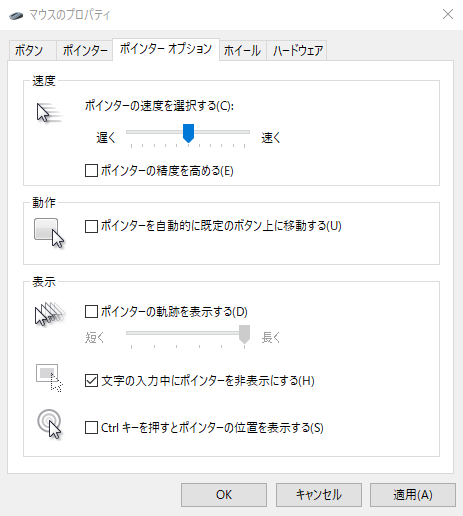This screenshot has width=463, height=516.
Task: Confirm with the OK button
Action: tap(224, 495)
